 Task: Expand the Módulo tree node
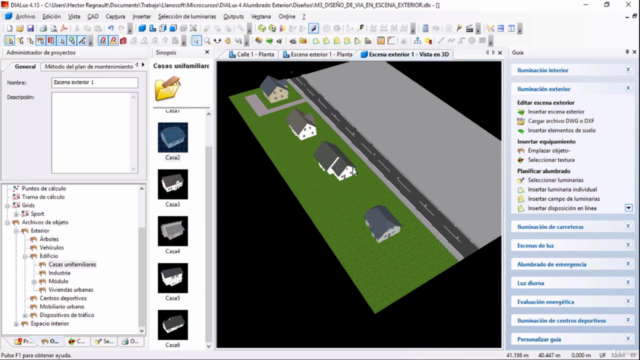34,282
